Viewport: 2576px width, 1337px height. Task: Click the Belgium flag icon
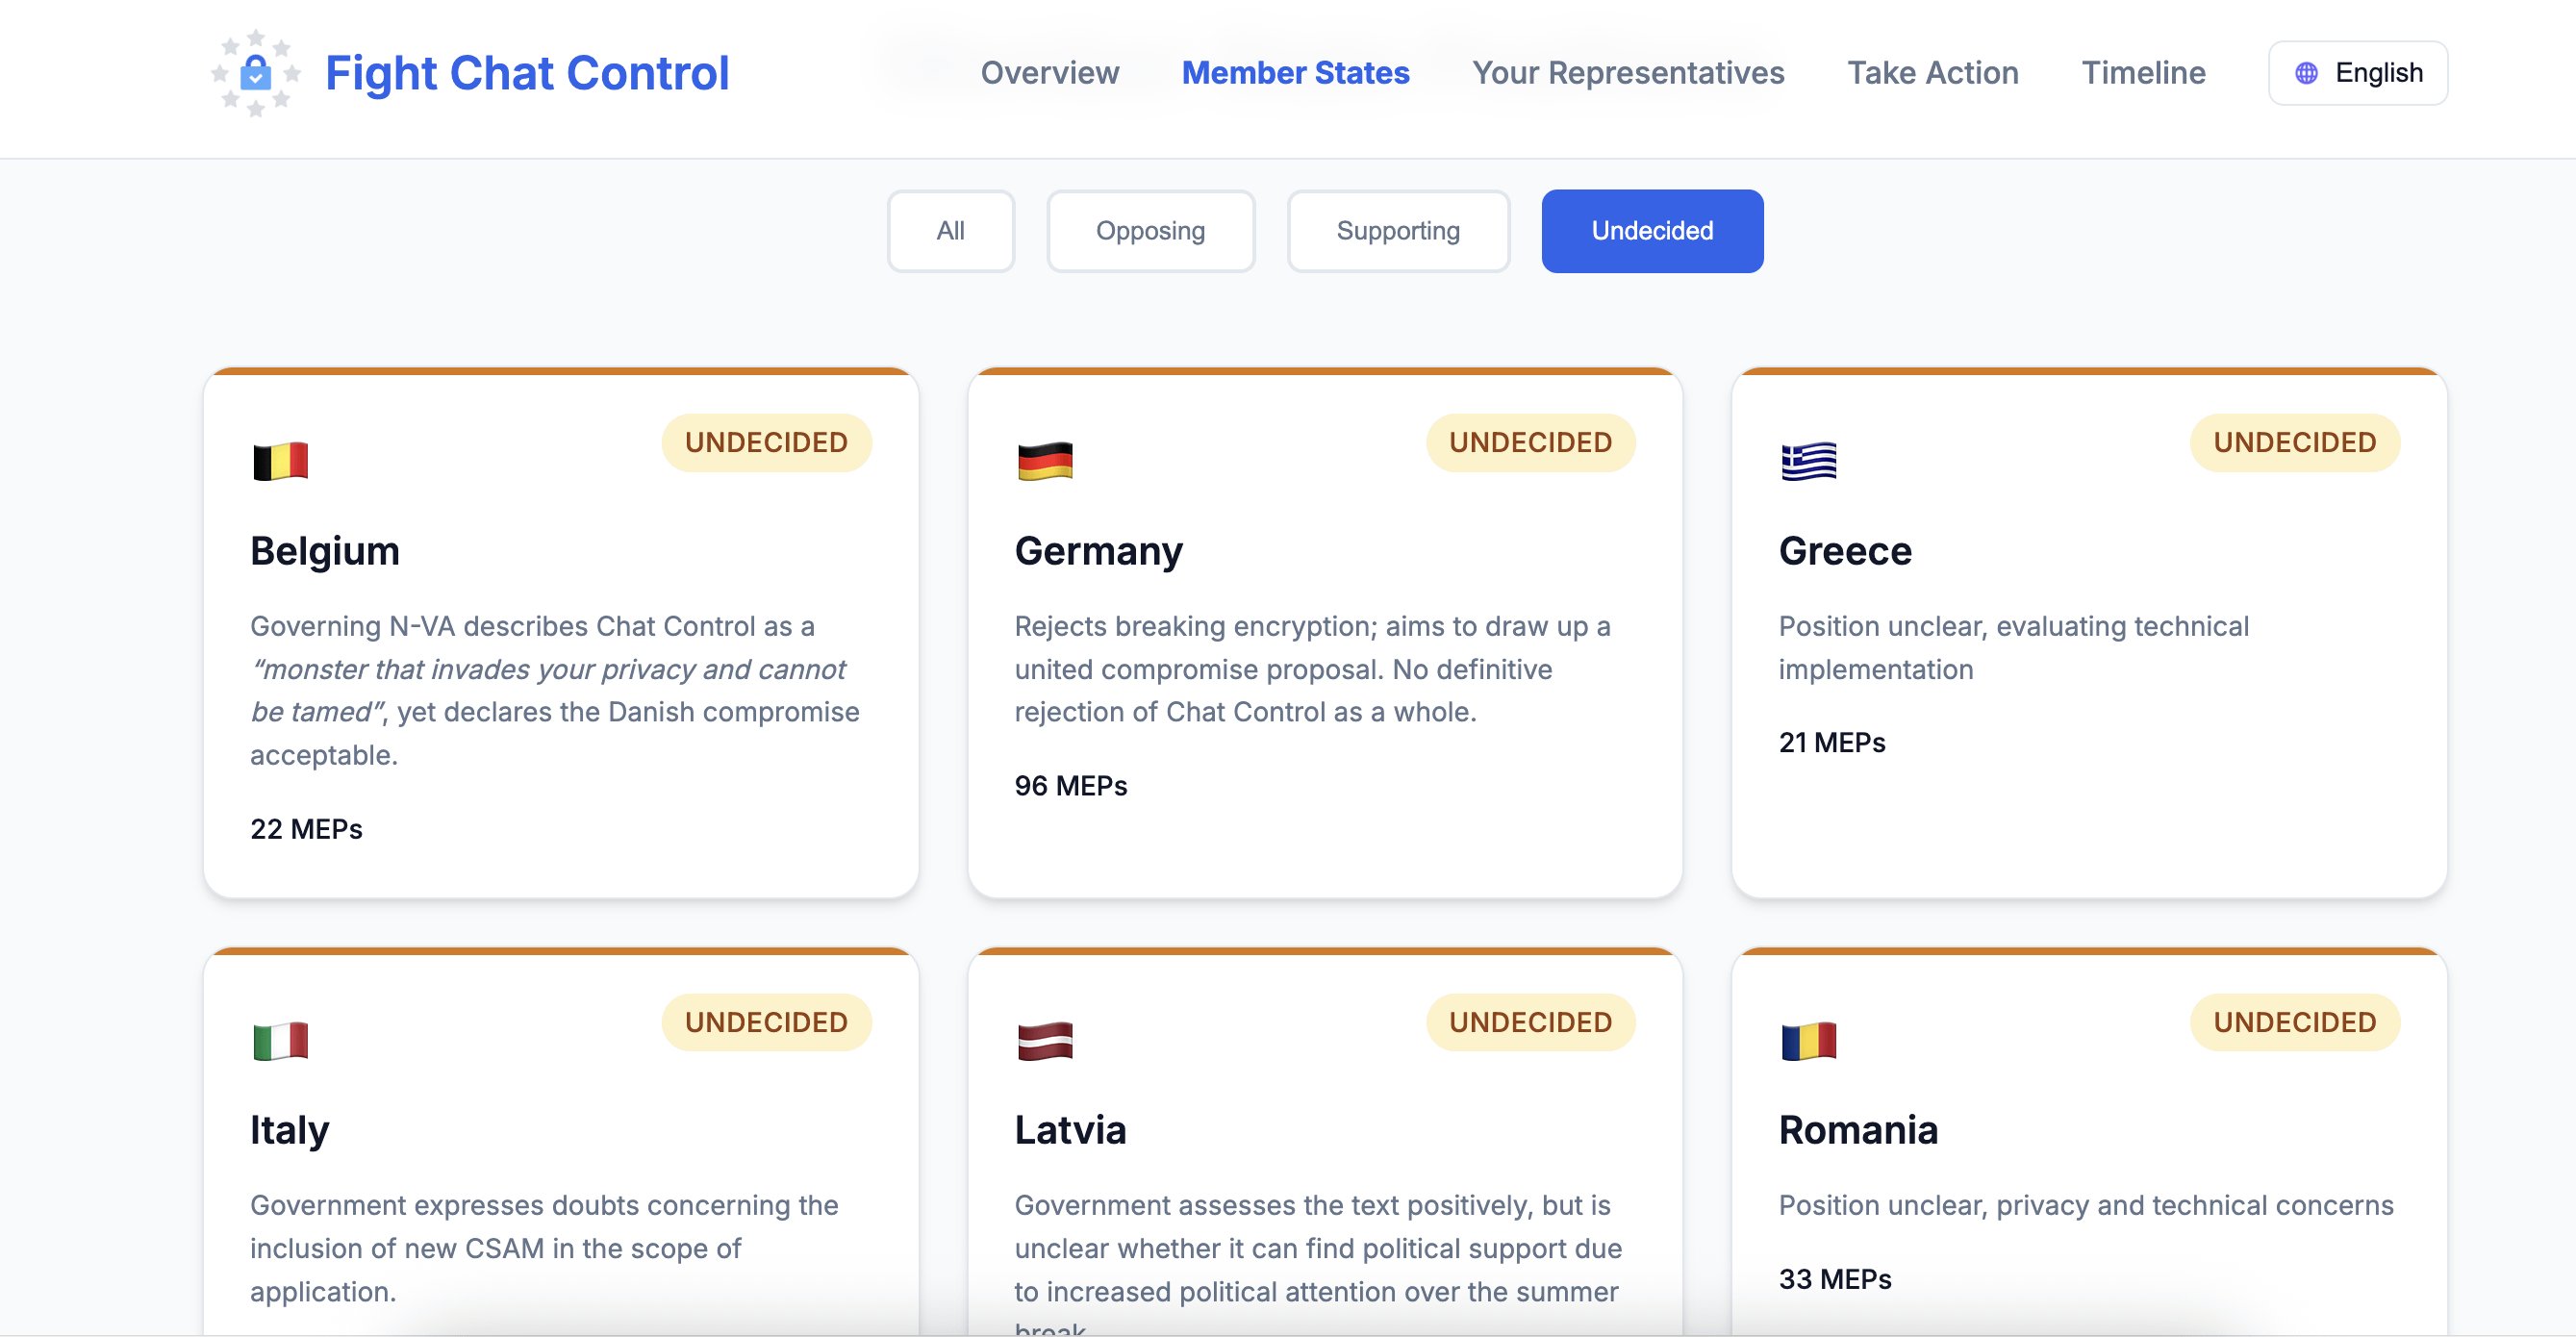(x=280, y=461)
